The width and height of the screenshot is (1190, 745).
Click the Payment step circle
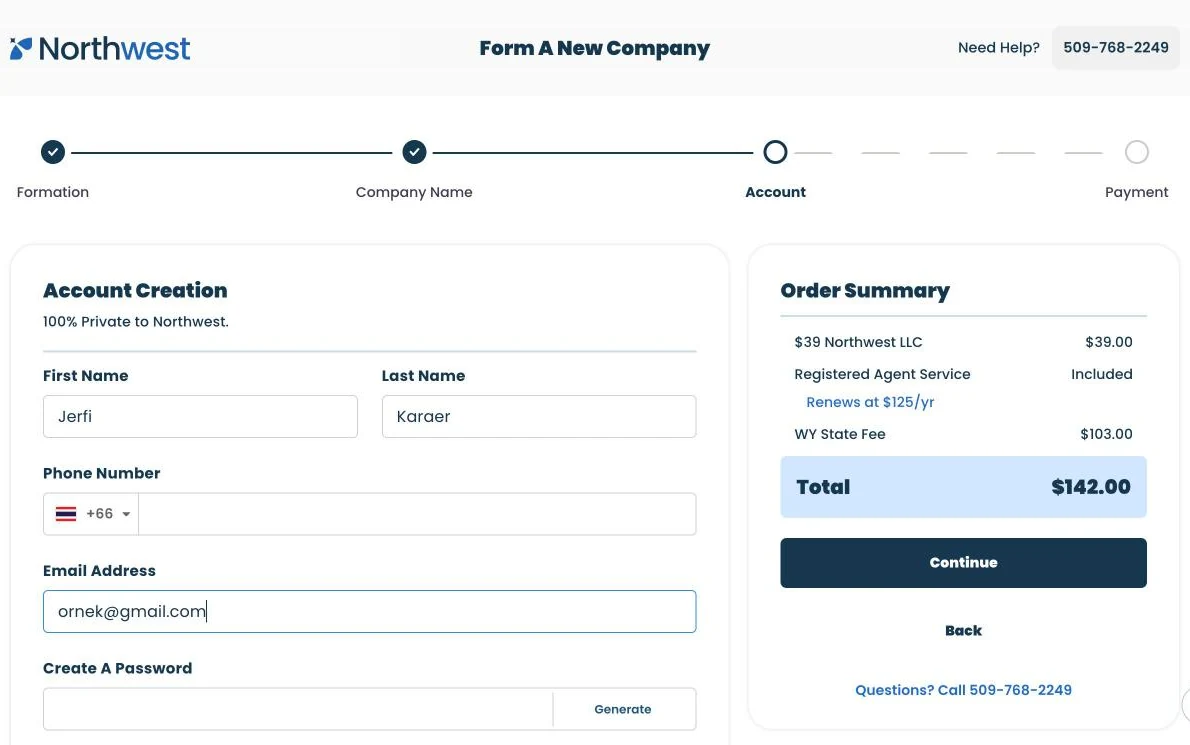[1136, 152]
